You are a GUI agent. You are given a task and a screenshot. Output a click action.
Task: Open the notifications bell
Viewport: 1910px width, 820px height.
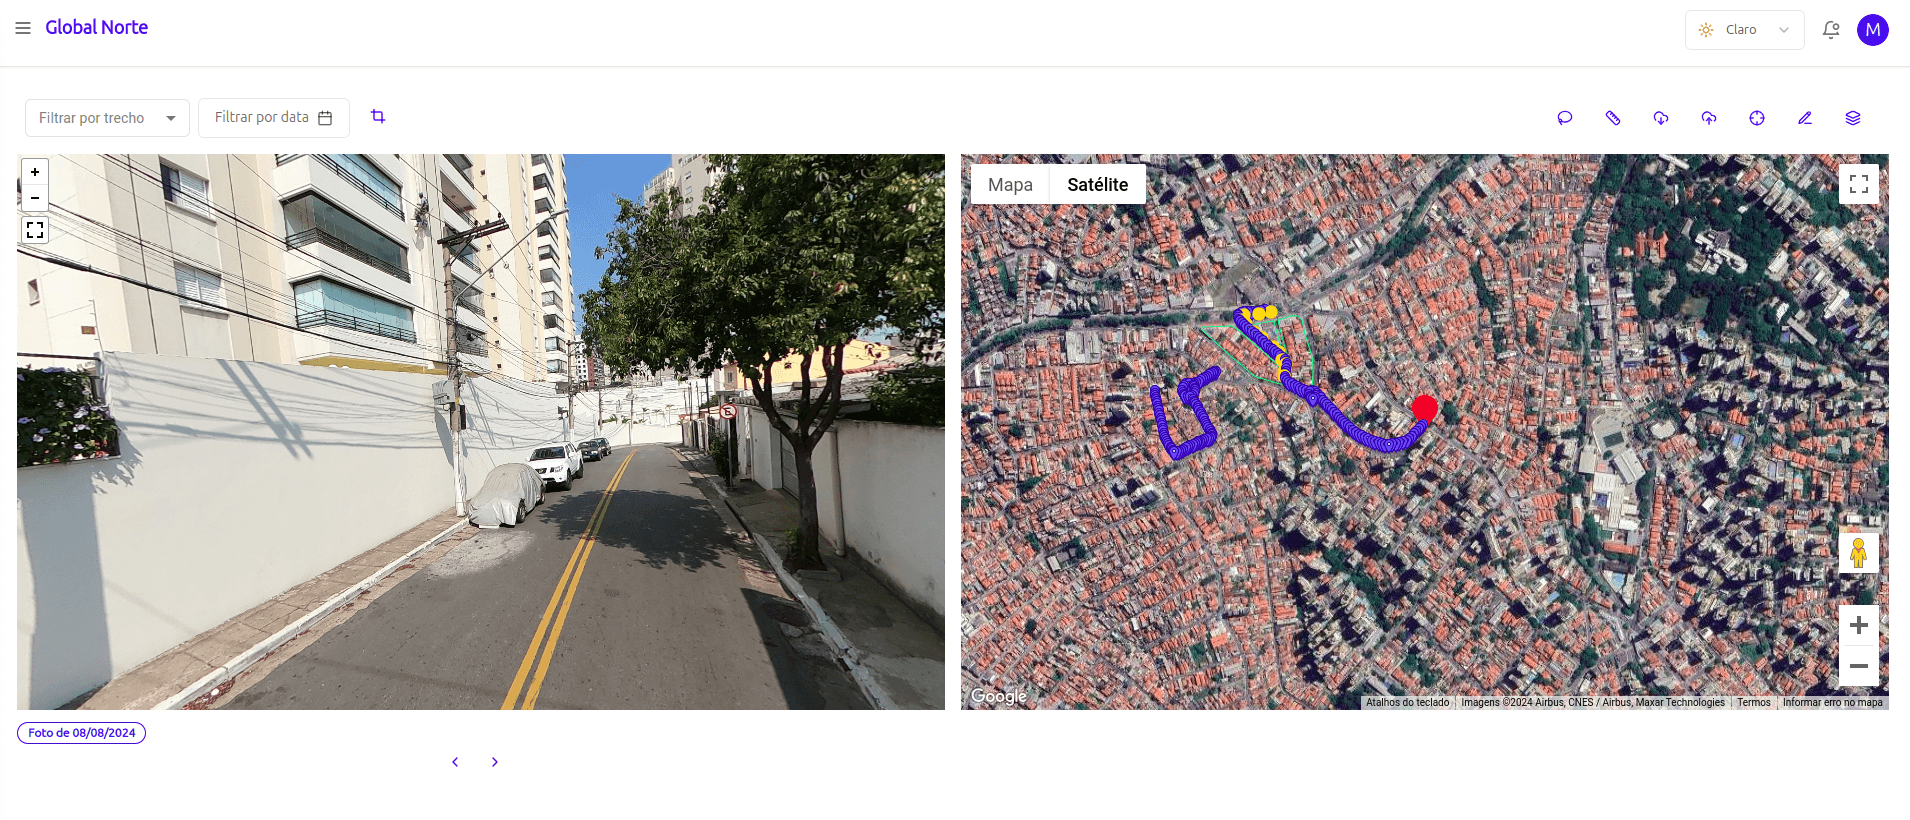(1831, 30)
